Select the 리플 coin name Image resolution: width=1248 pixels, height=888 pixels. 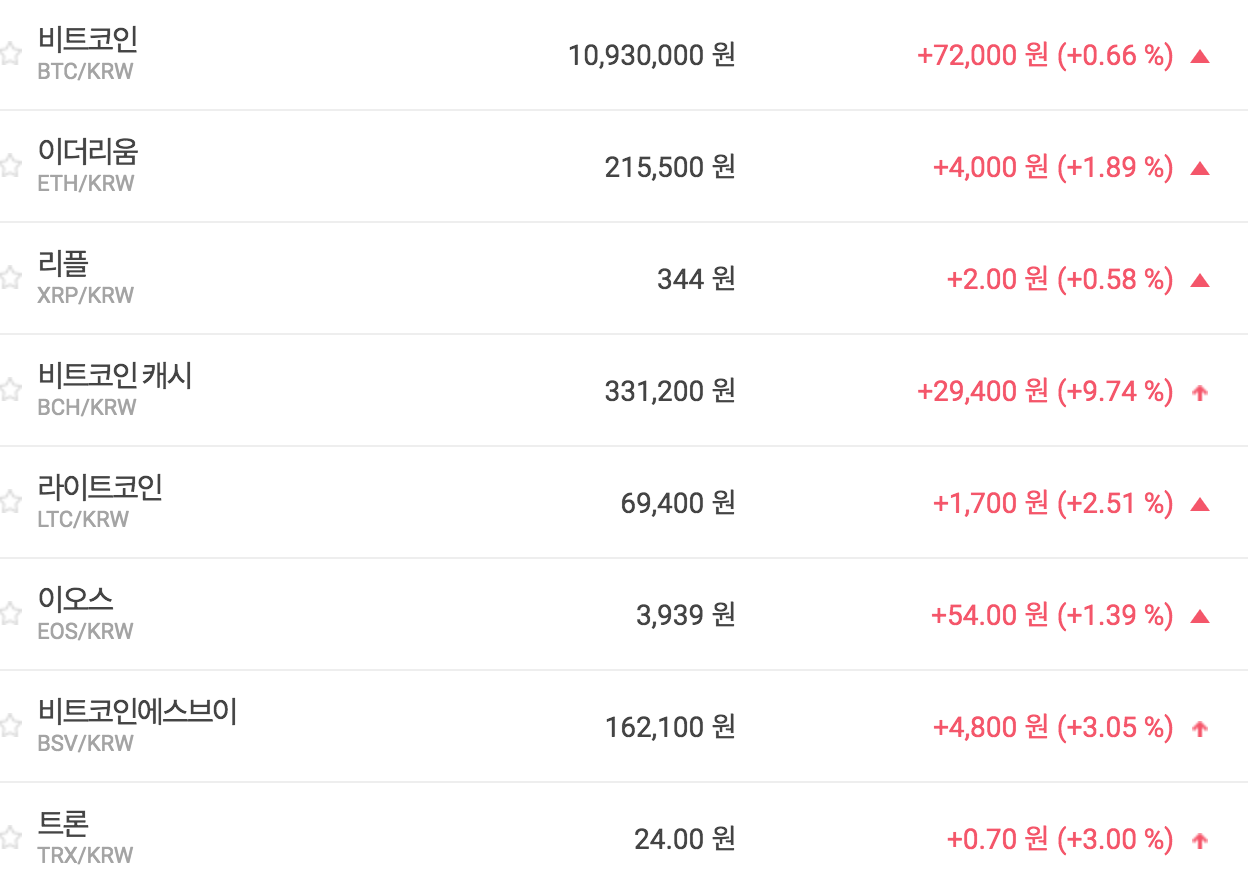point(63,264)
